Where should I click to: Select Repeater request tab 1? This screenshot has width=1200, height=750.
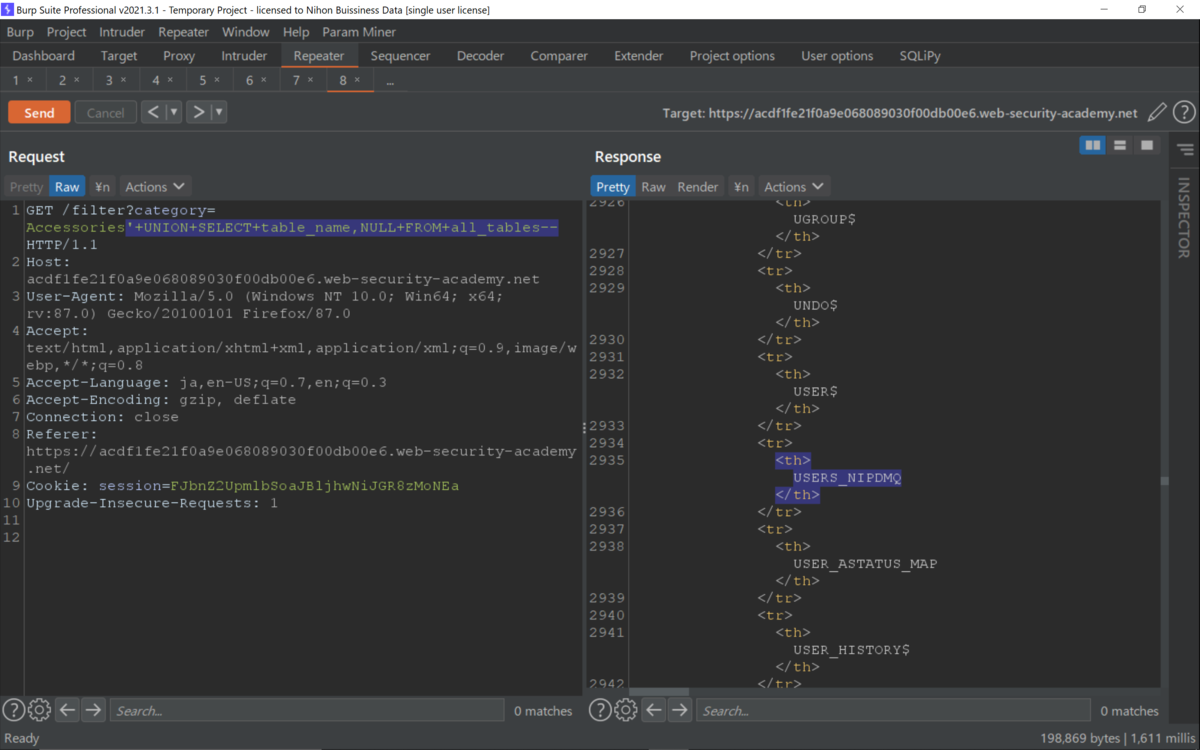22,80
